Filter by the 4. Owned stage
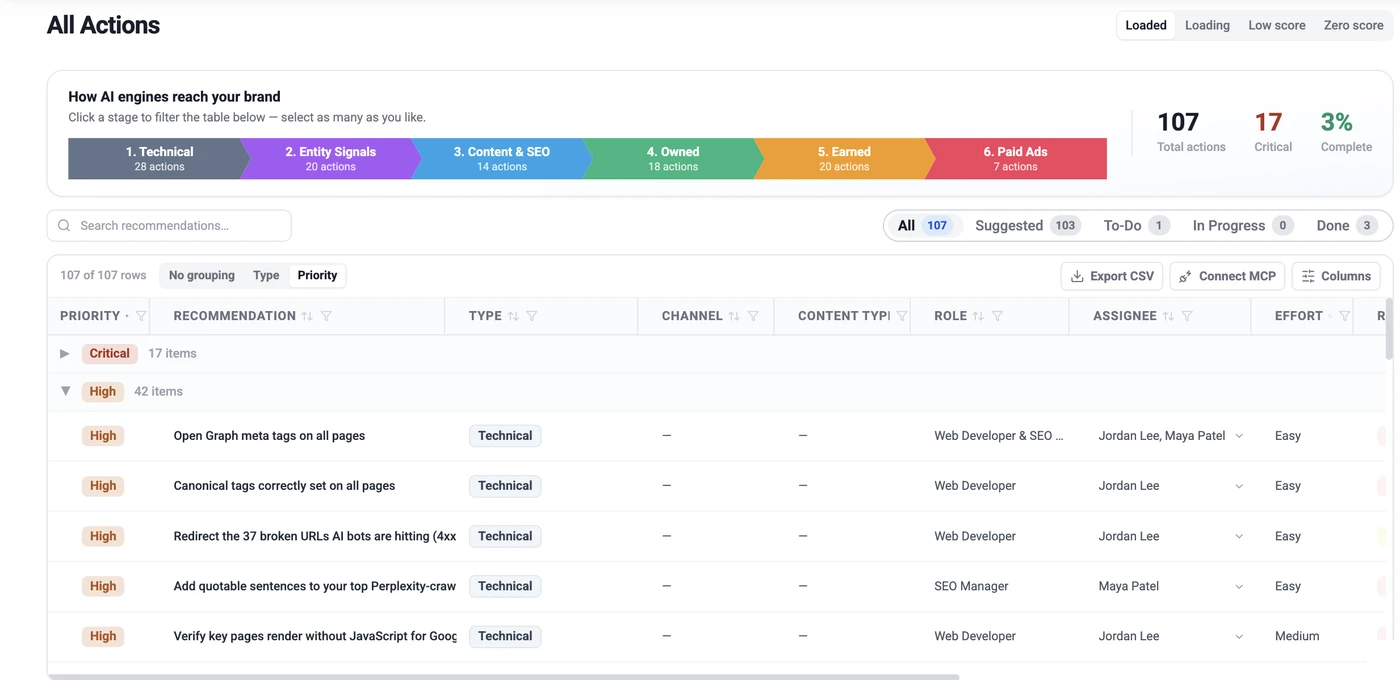Screen dimensions: 1400x680 pyautogui.click(x=671, y=159)
